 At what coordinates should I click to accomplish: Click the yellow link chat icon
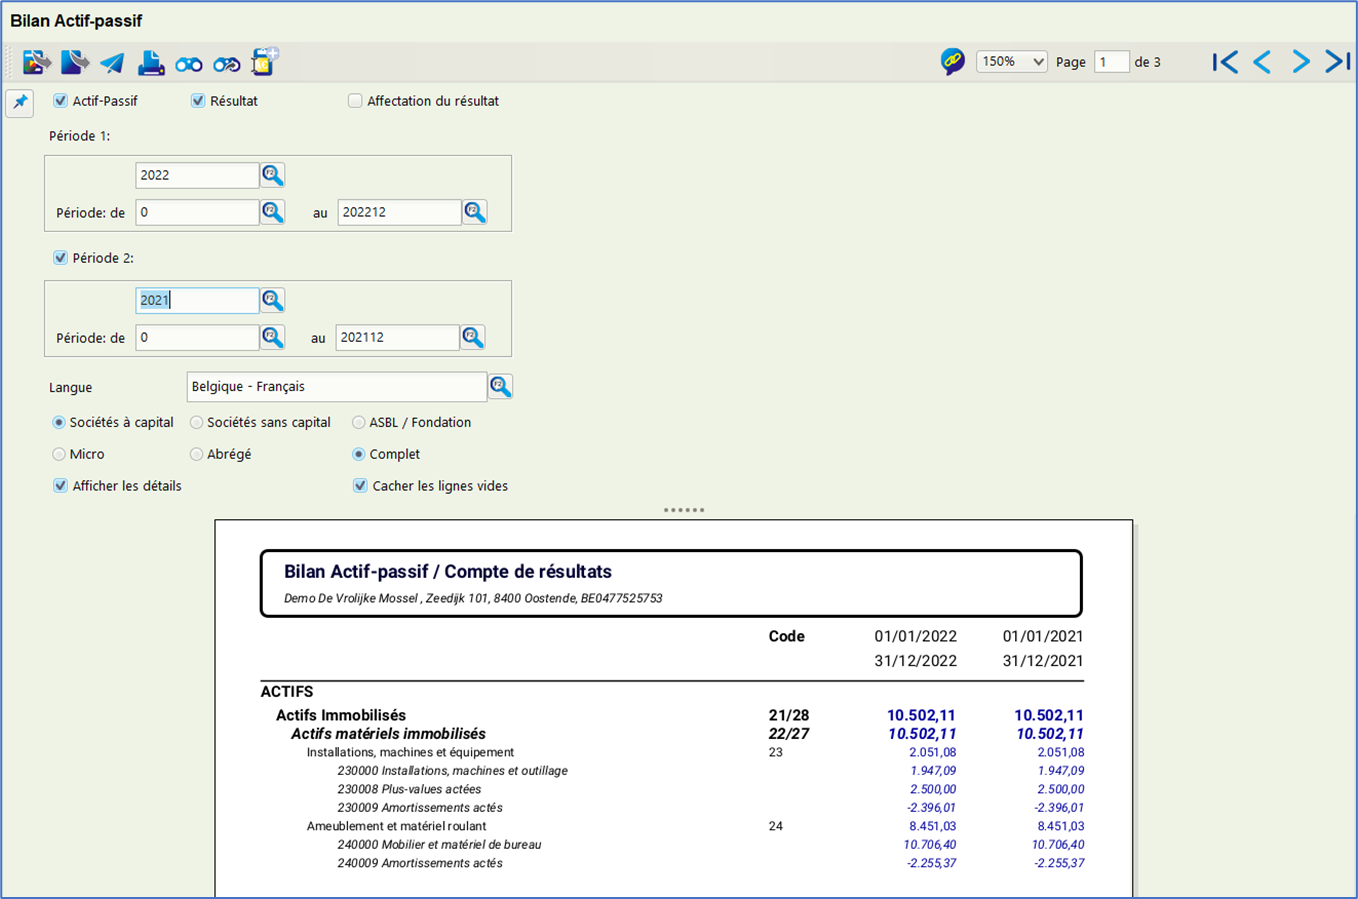[952, 62]
